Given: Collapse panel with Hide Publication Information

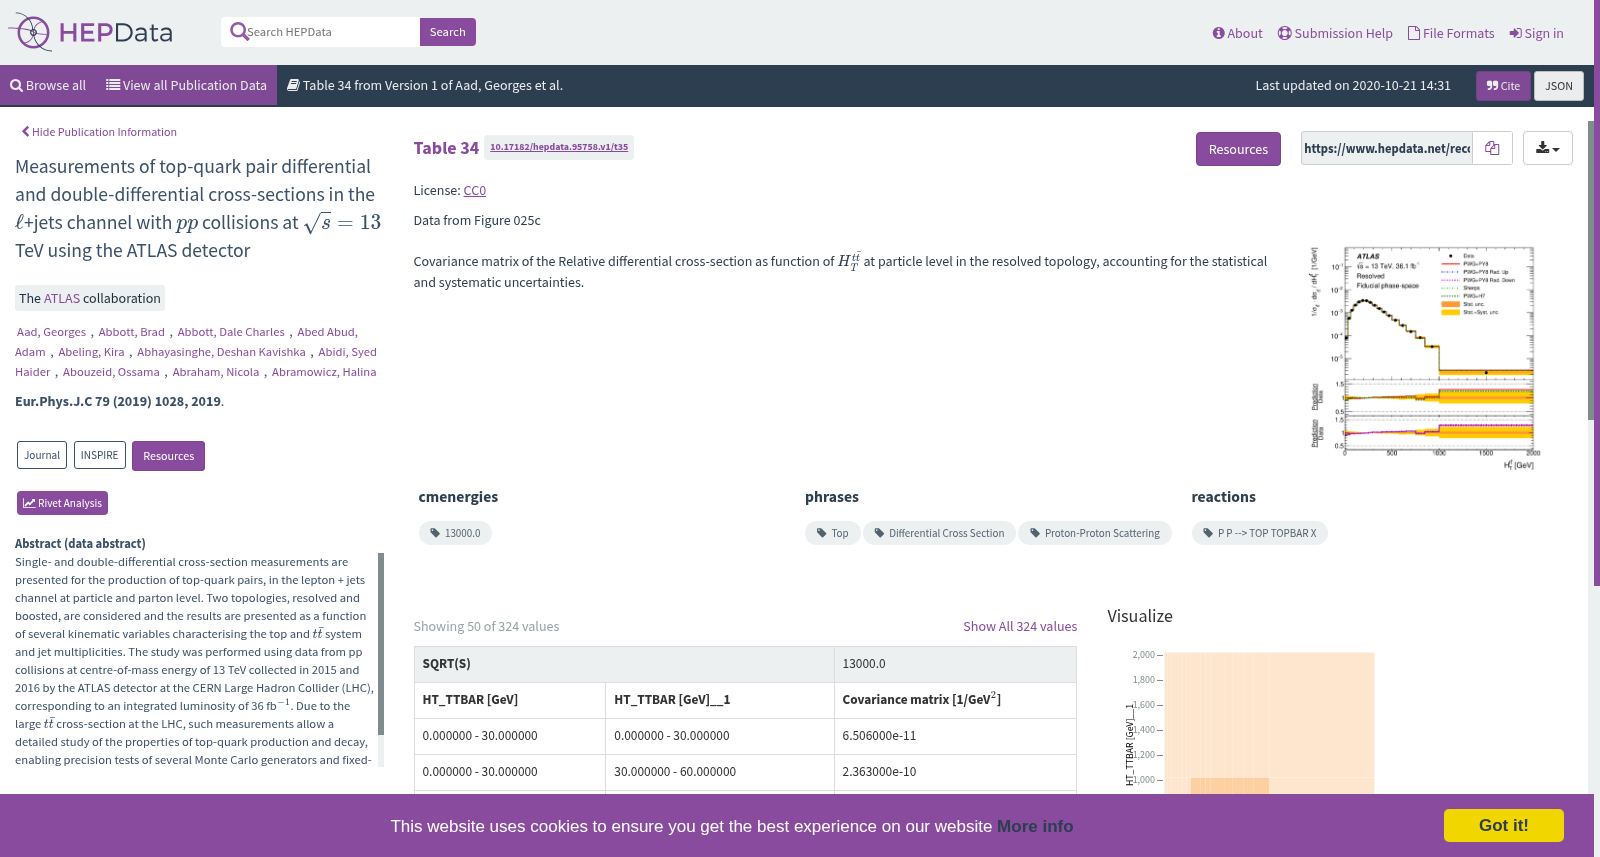Looking at the screenshot, I should [99, 132].
